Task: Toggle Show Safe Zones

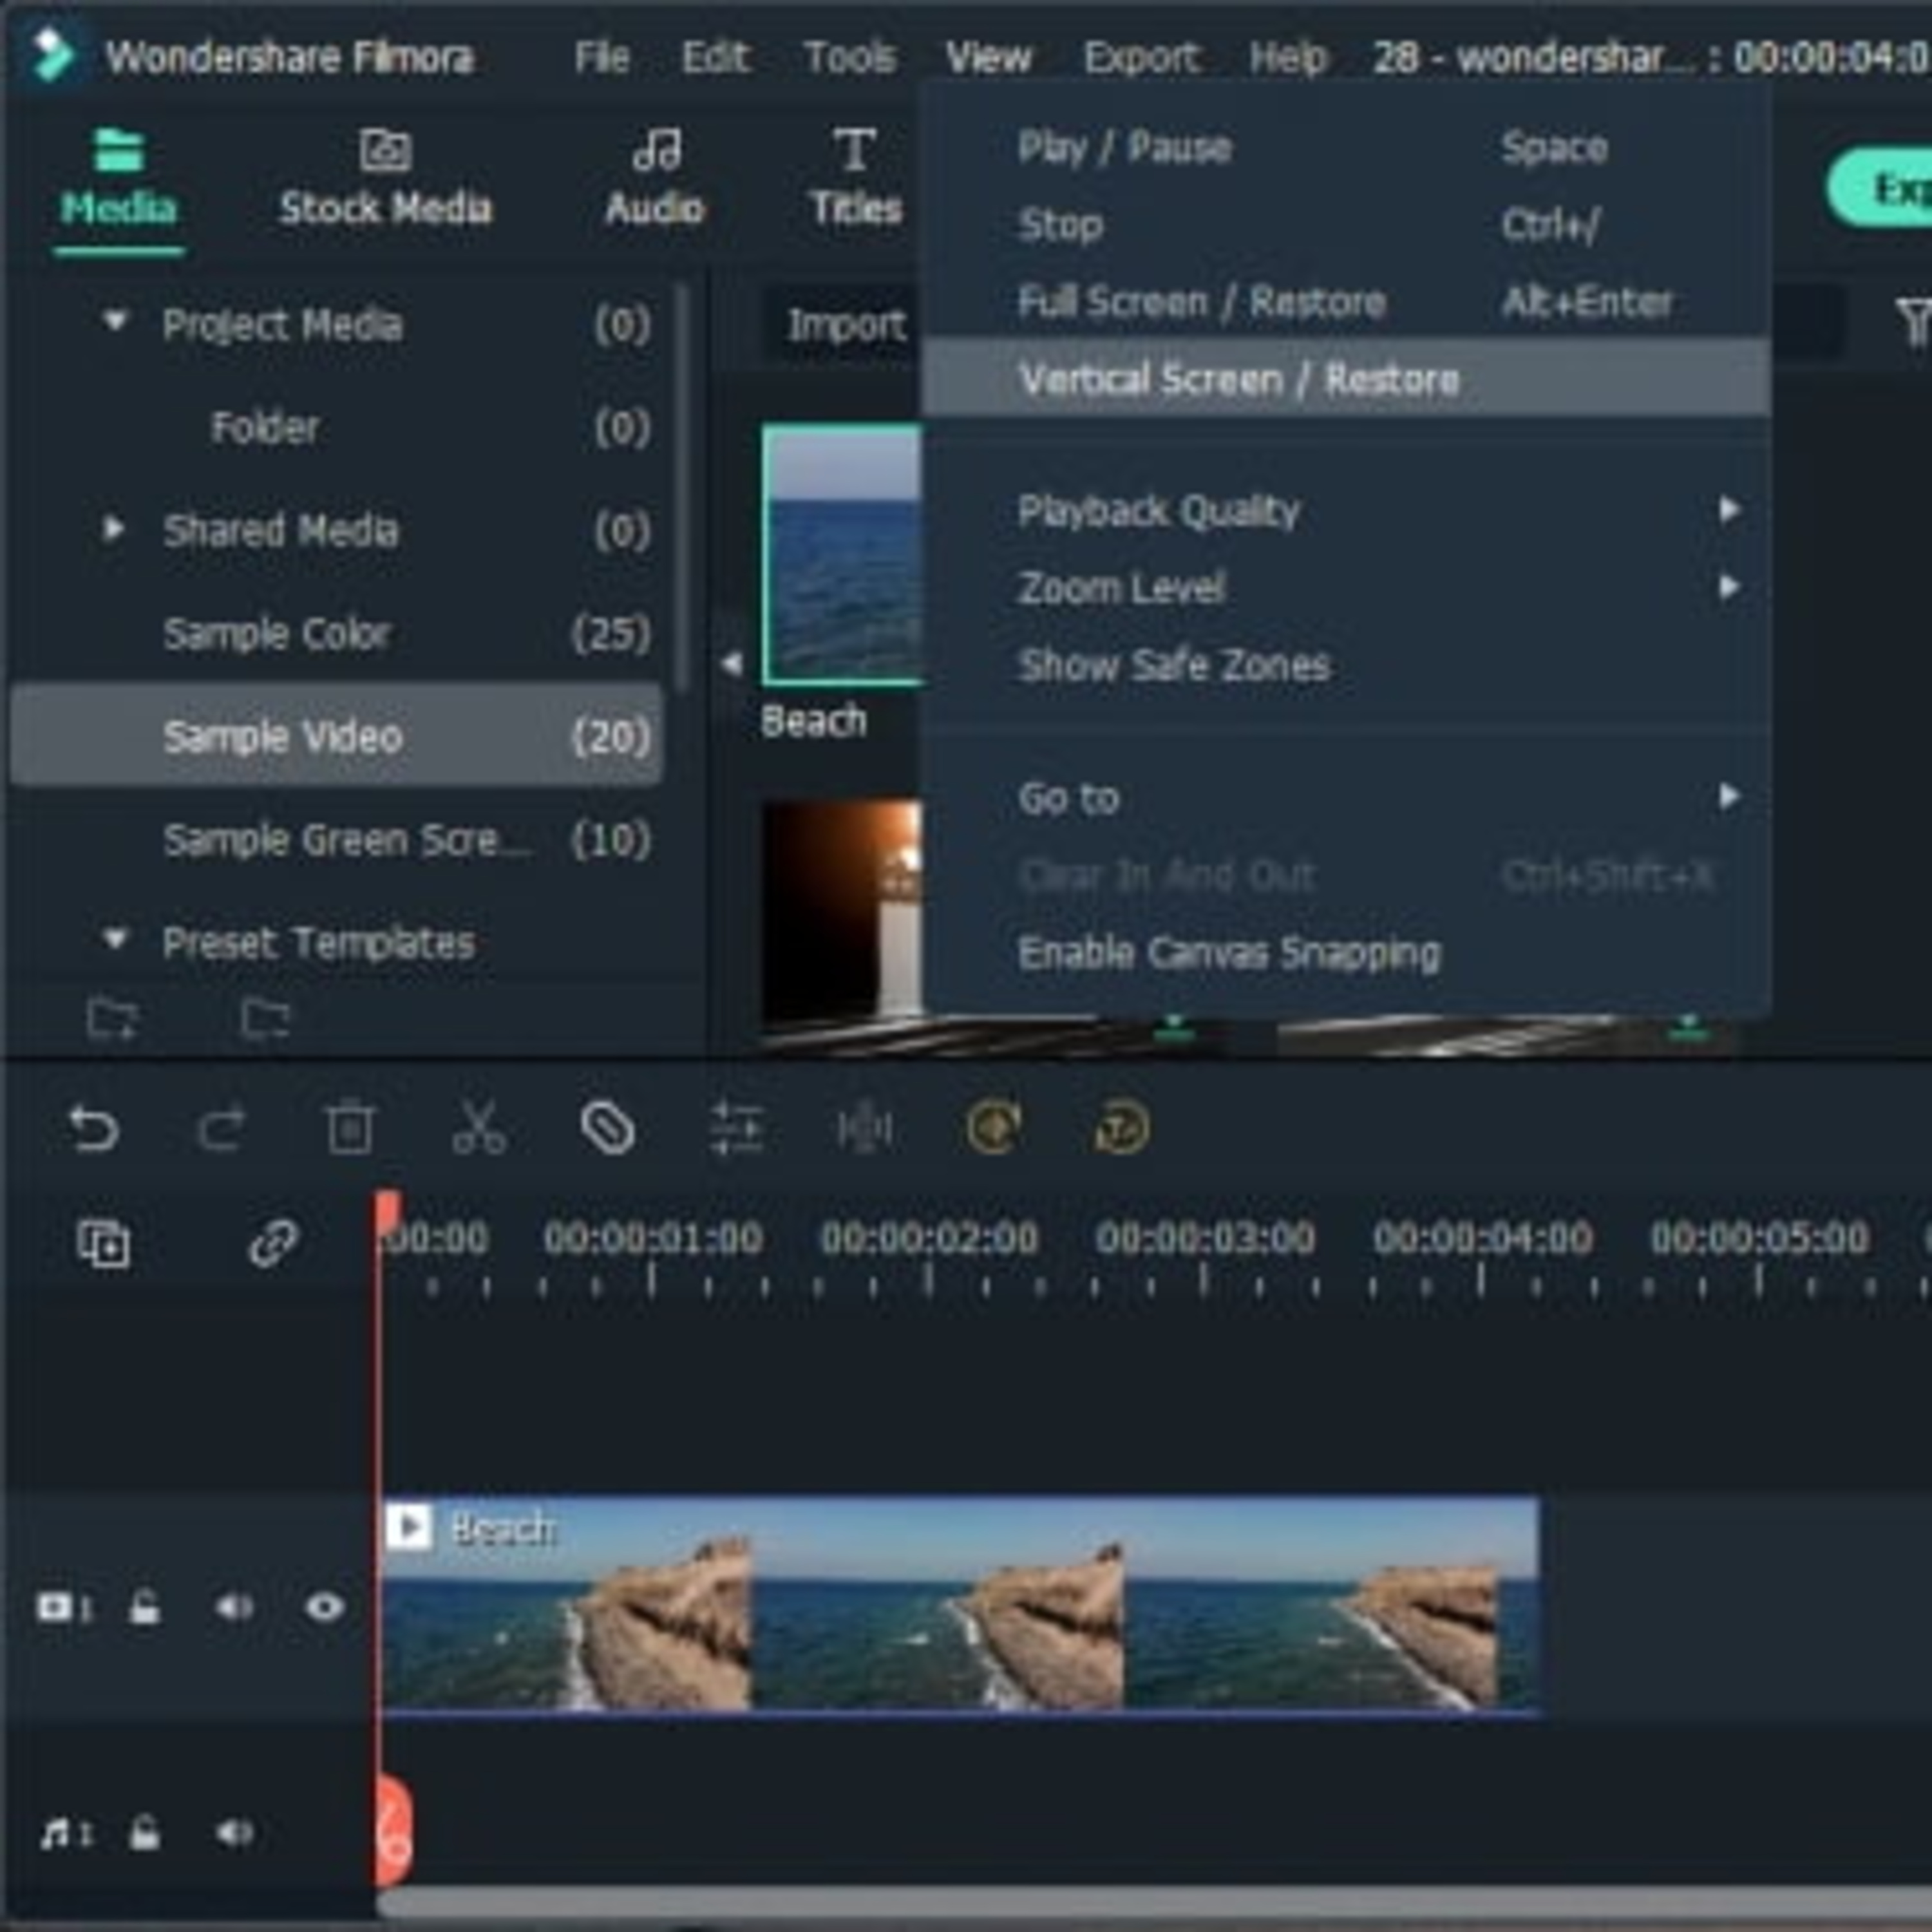Action: coord(1346,665)
